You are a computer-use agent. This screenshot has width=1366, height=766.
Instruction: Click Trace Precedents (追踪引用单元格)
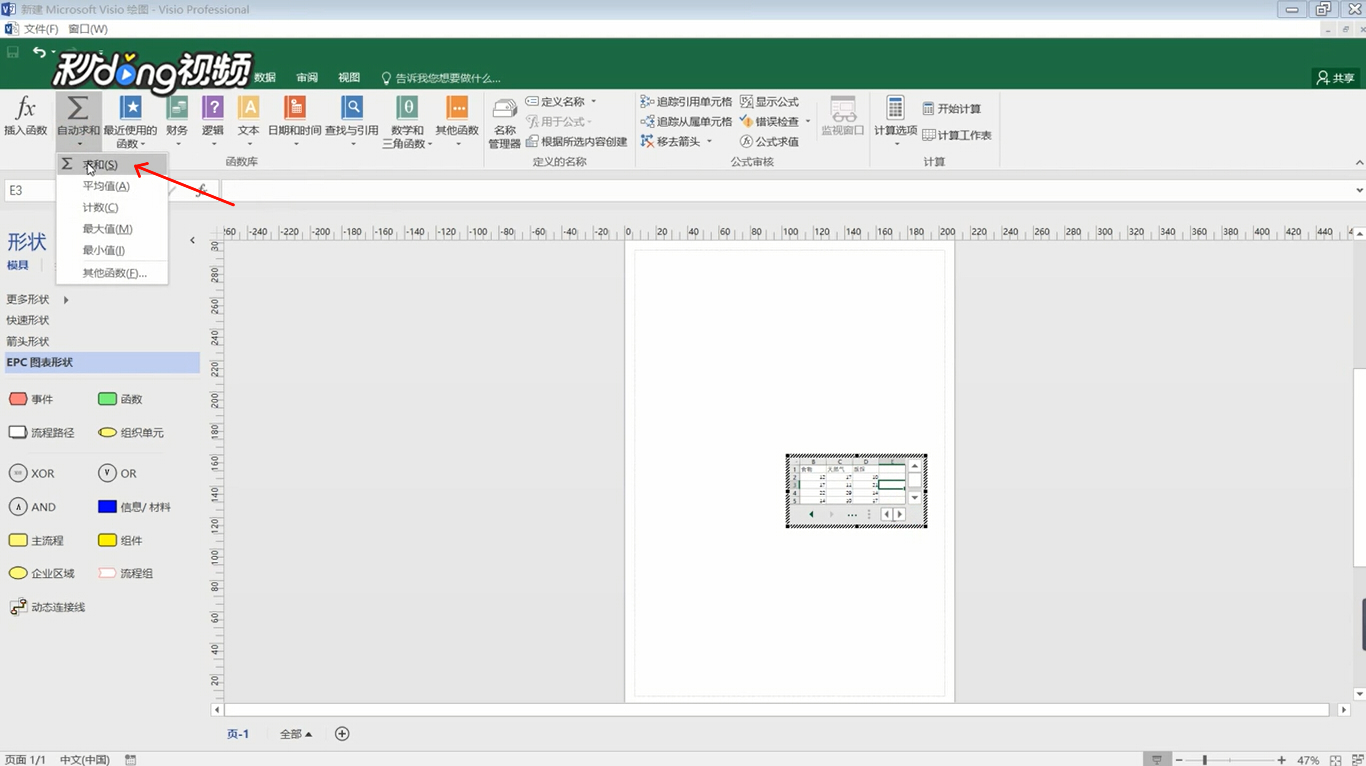(x=686, y=102)
